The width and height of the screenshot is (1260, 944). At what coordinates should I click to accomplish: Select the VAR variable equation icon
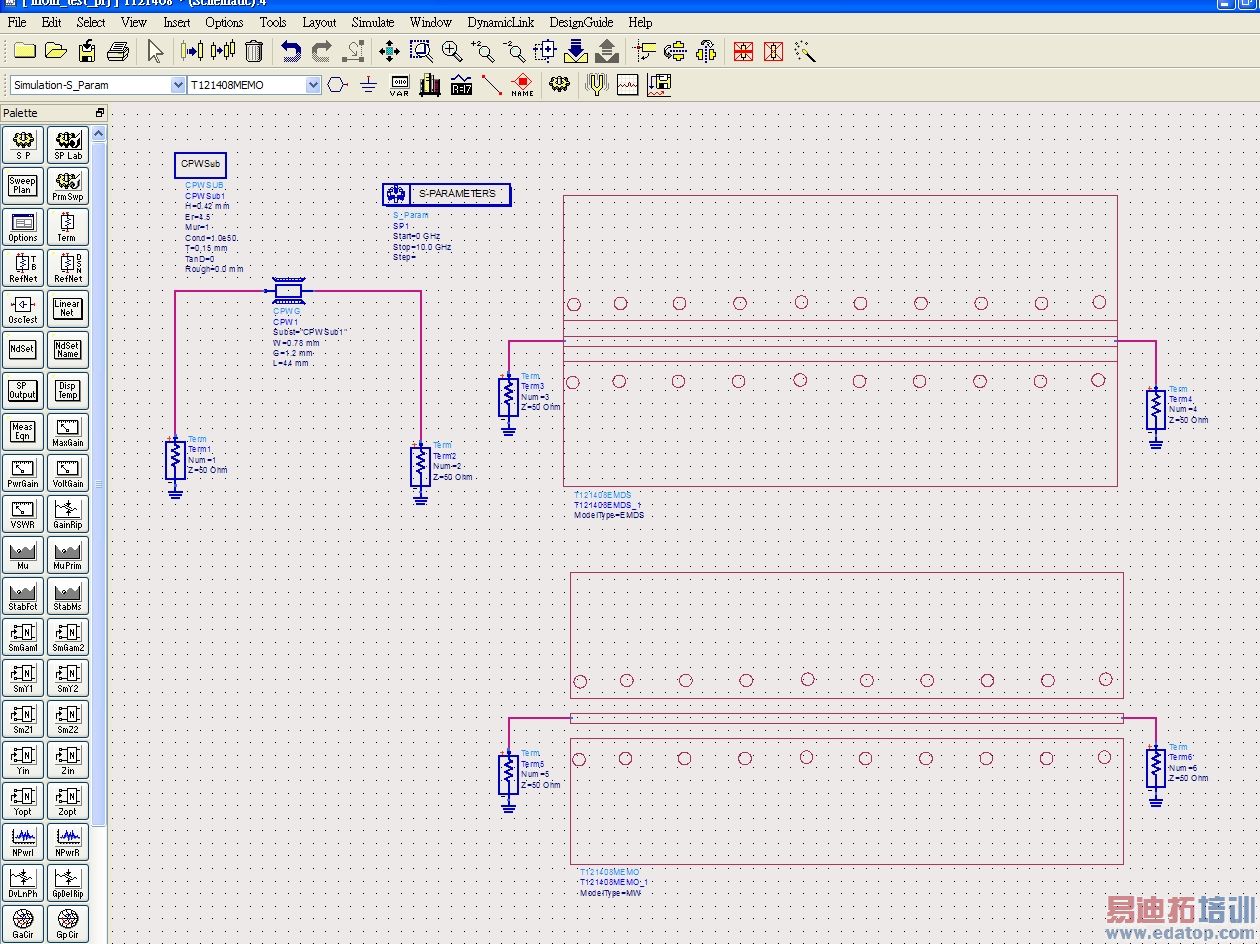pyautogui.click(x=399, y=85)
